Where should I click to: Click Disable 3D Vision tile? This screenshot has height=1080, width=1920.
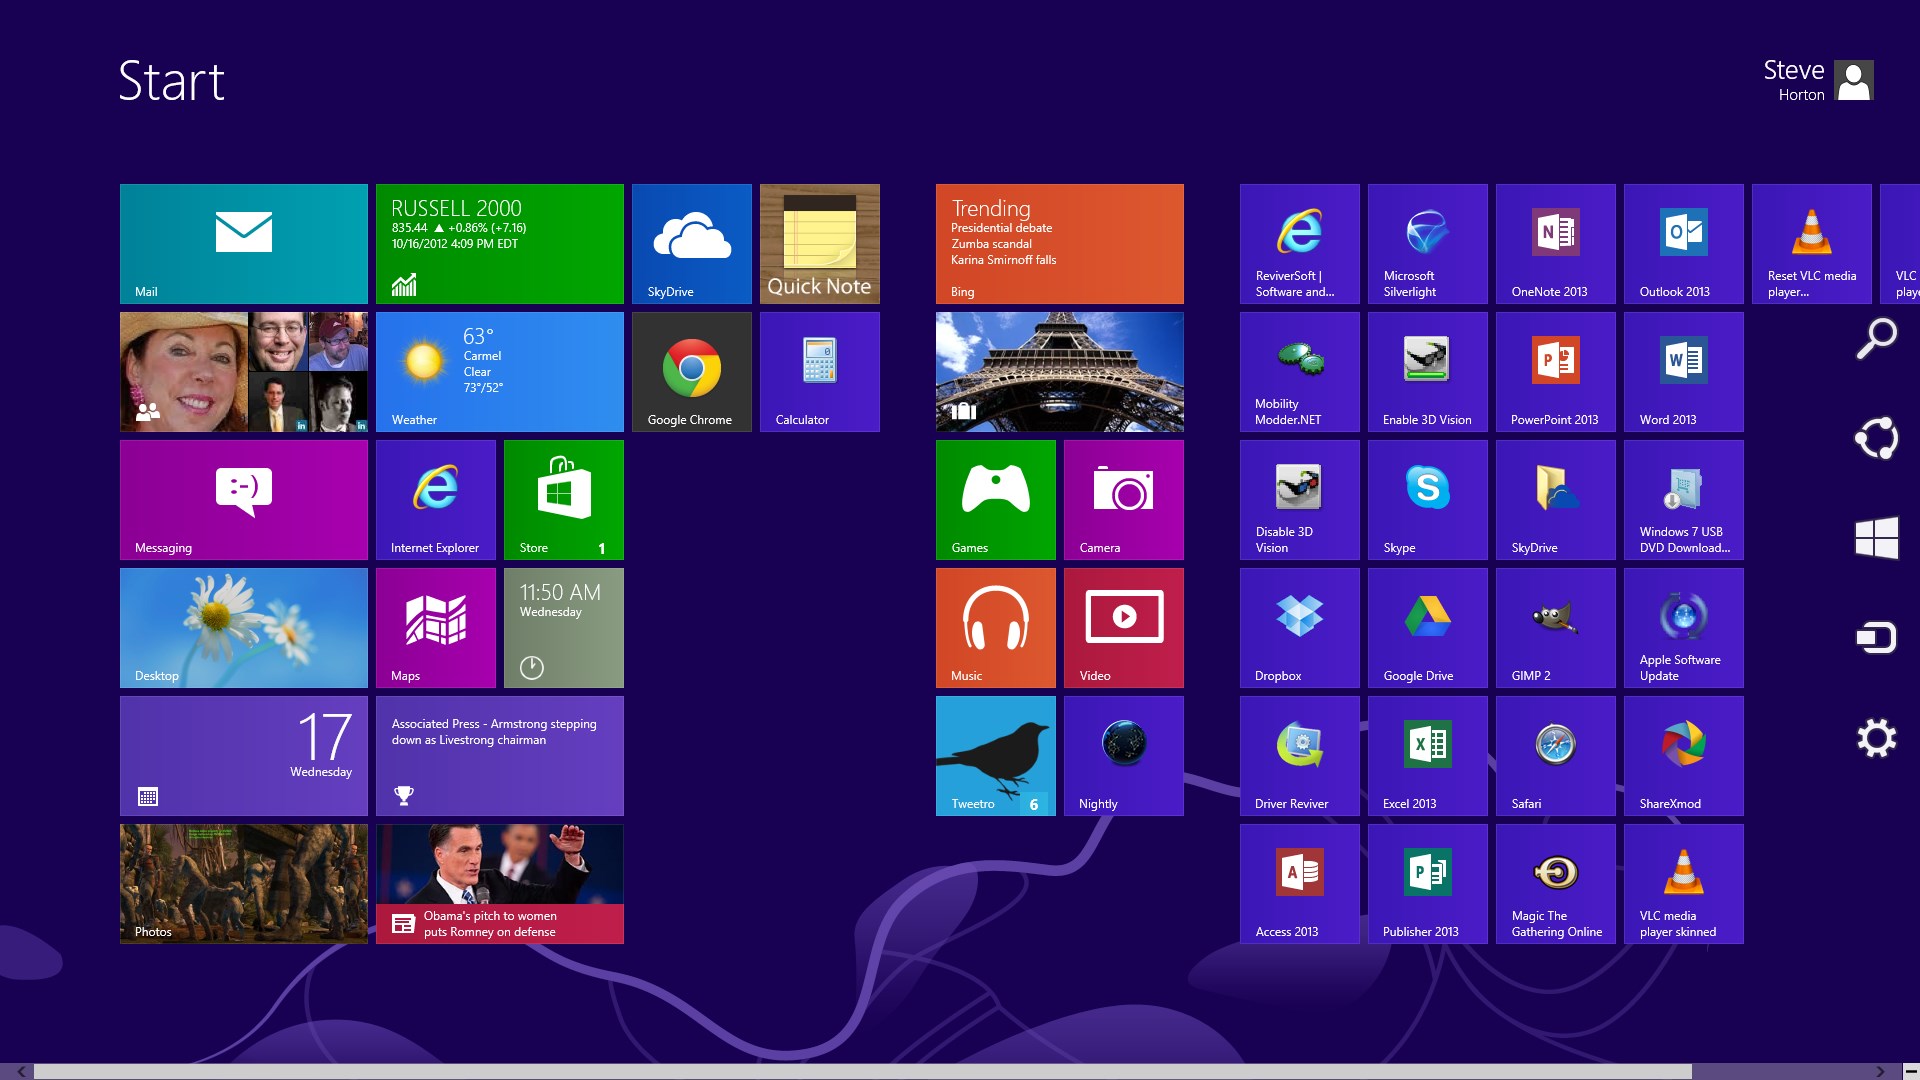point(1300,500)
